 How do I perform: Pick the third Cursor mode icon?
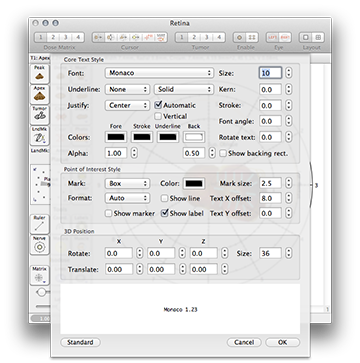pyautogui.click(x=123, y=37)
